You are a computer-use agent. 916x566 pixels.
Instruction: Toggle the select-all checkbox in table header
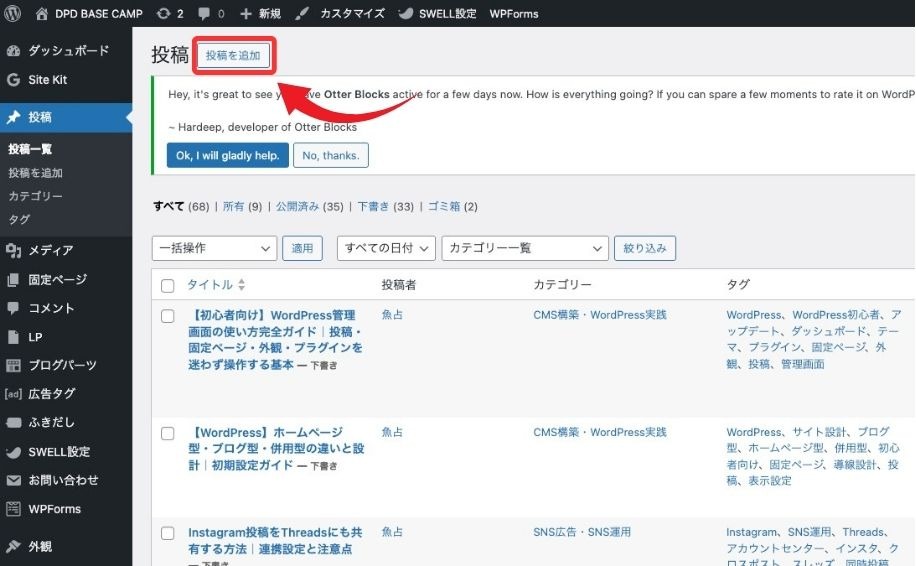168,286
